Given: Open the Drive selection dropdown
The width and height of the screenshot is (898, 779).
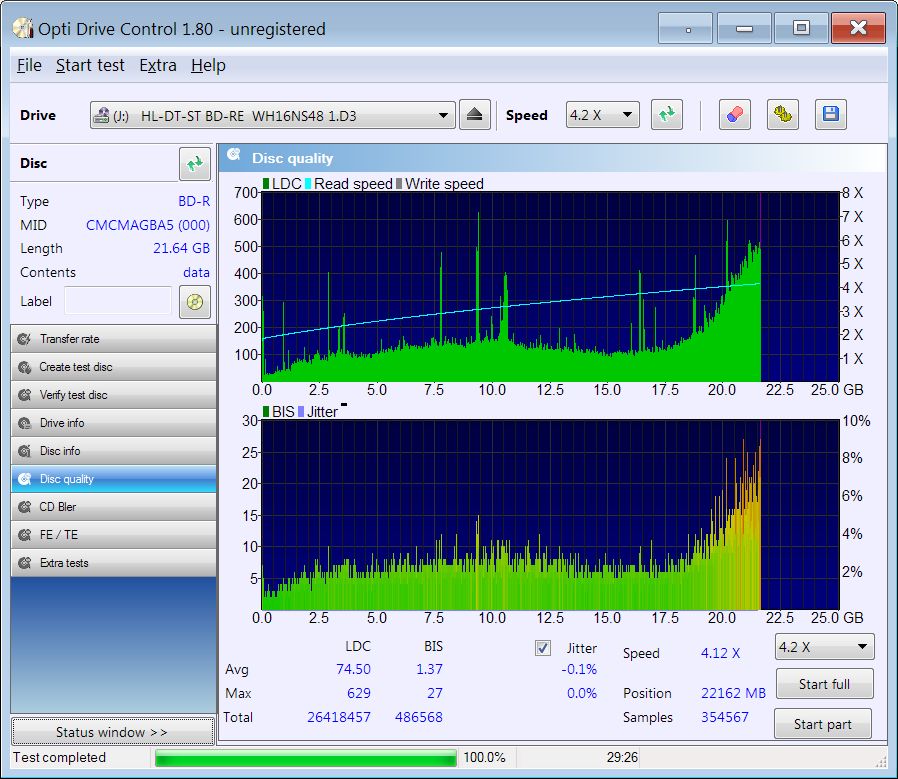Looking at the screenshot, I should pos(272,115).
